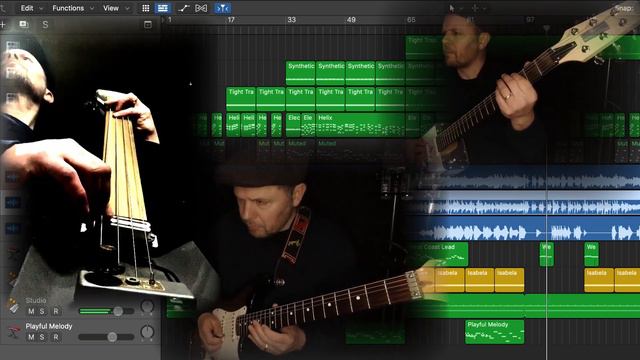
Task: Show automation using the curve icon
Action: (183, 8)
